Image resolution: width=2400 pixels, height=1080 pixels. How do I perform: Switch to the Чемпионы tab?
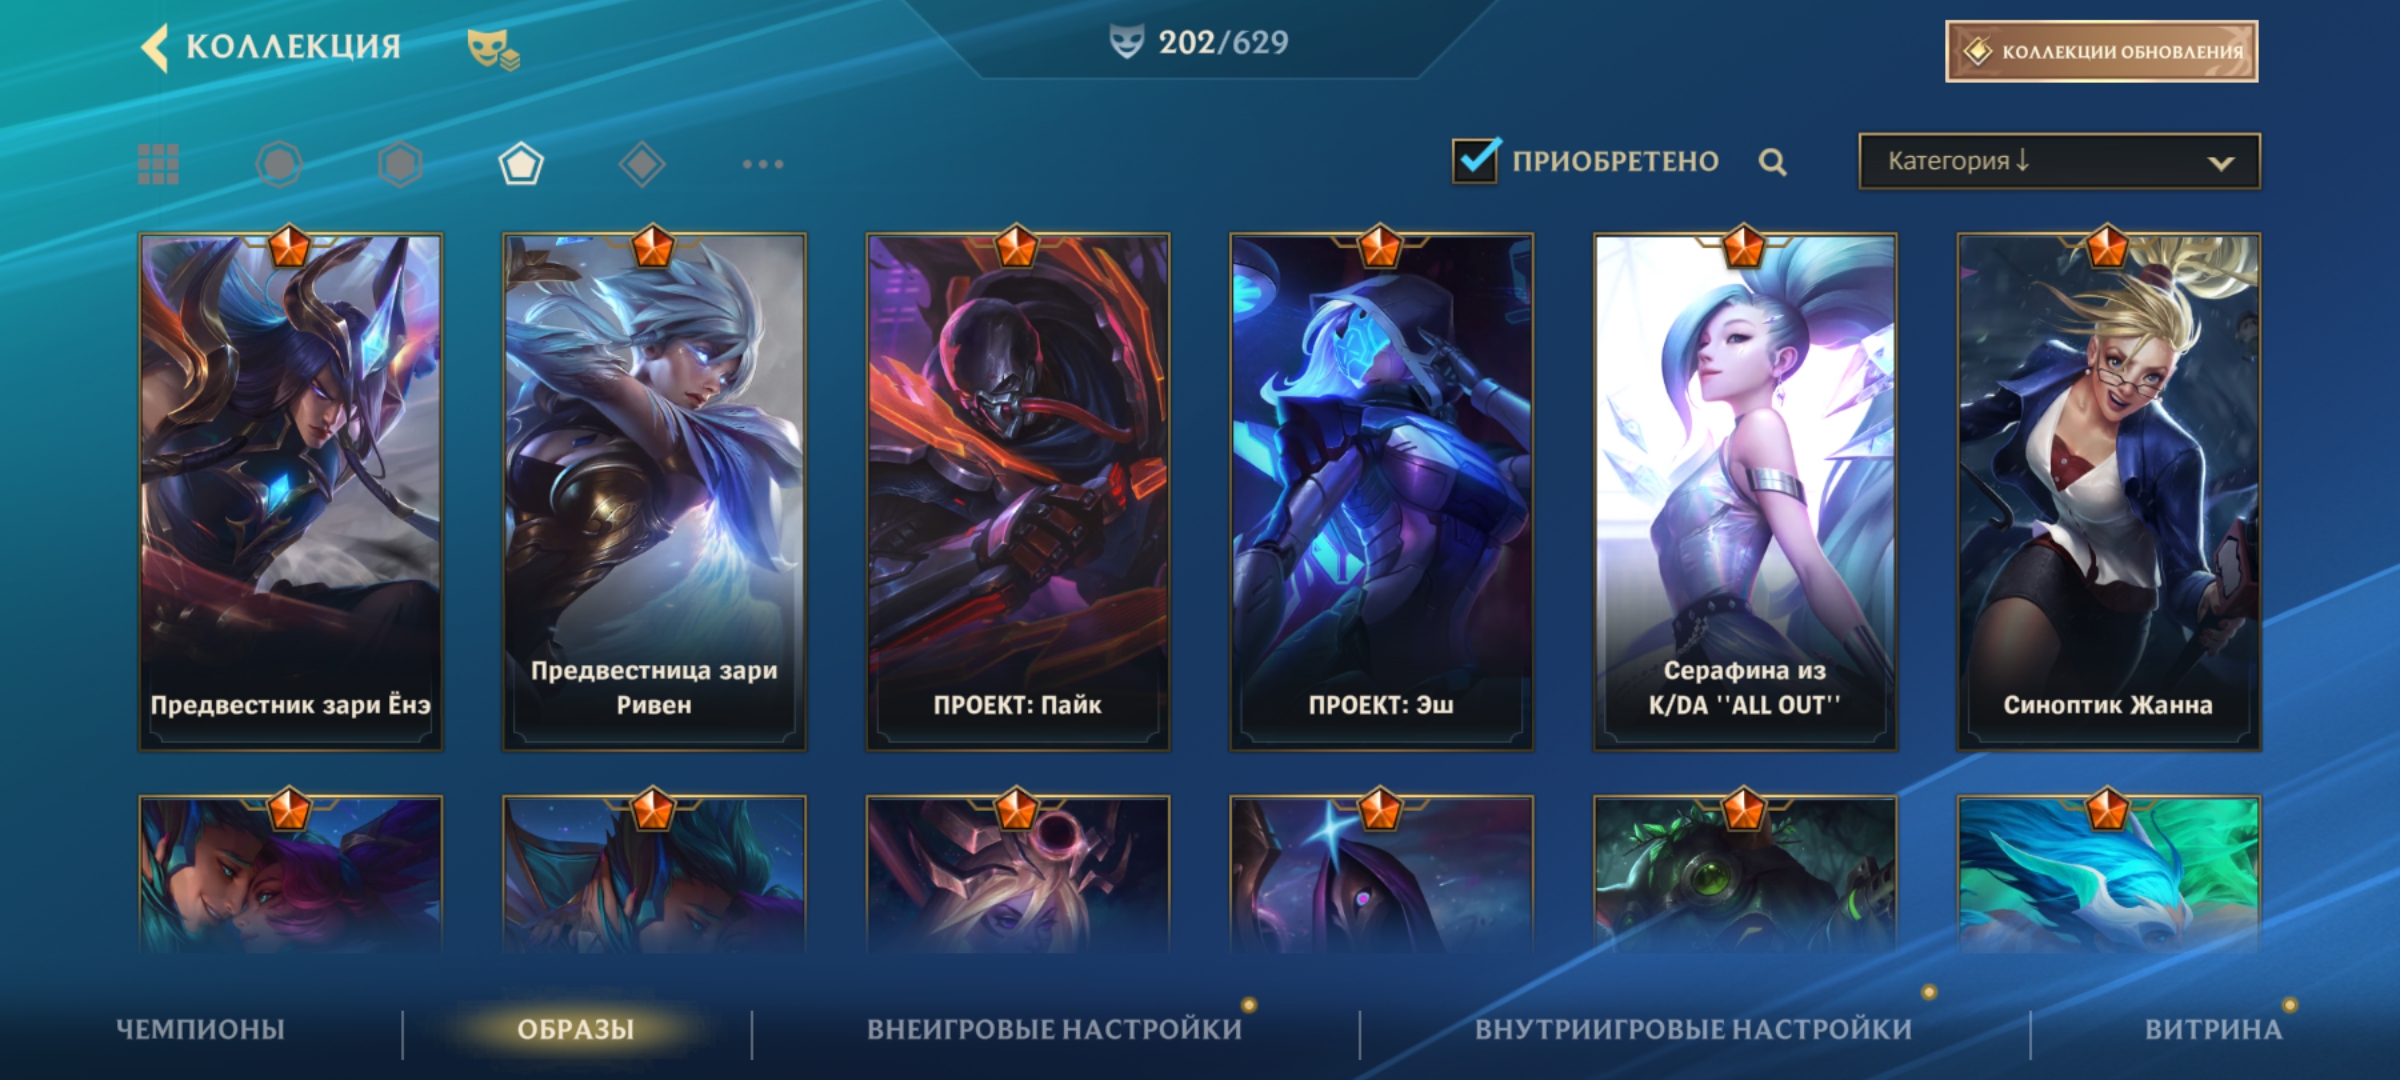[x=200, y=1029]
